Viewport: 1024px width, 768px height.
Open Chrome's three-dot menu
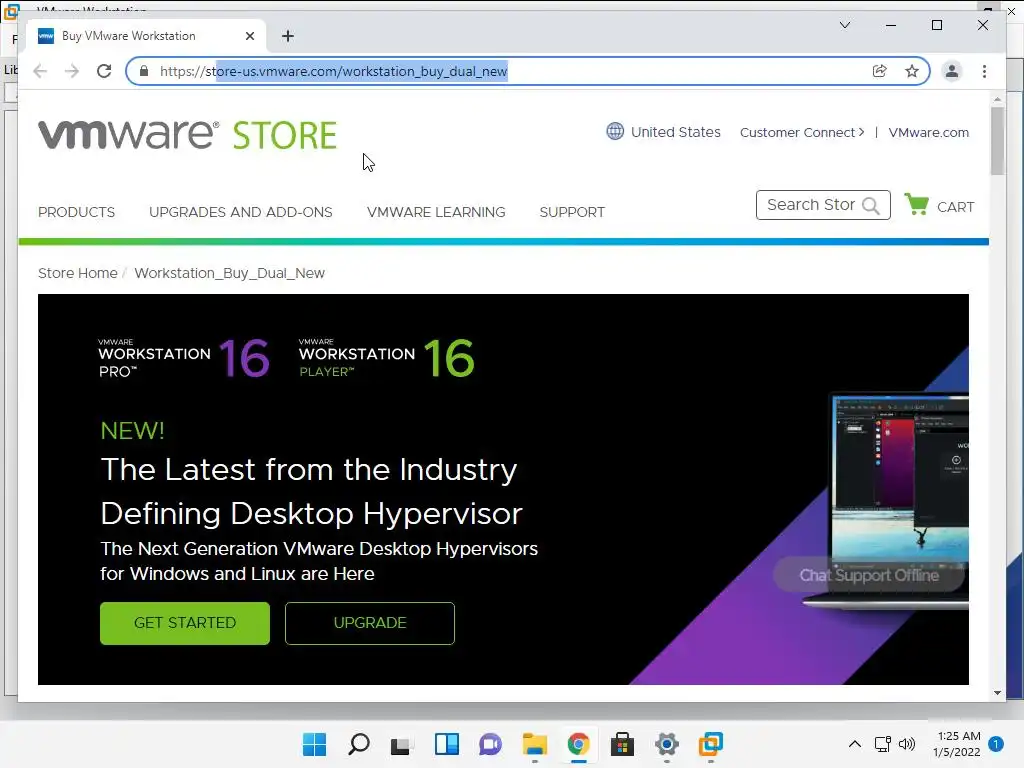pyautogui.click(x=984, y=71)
